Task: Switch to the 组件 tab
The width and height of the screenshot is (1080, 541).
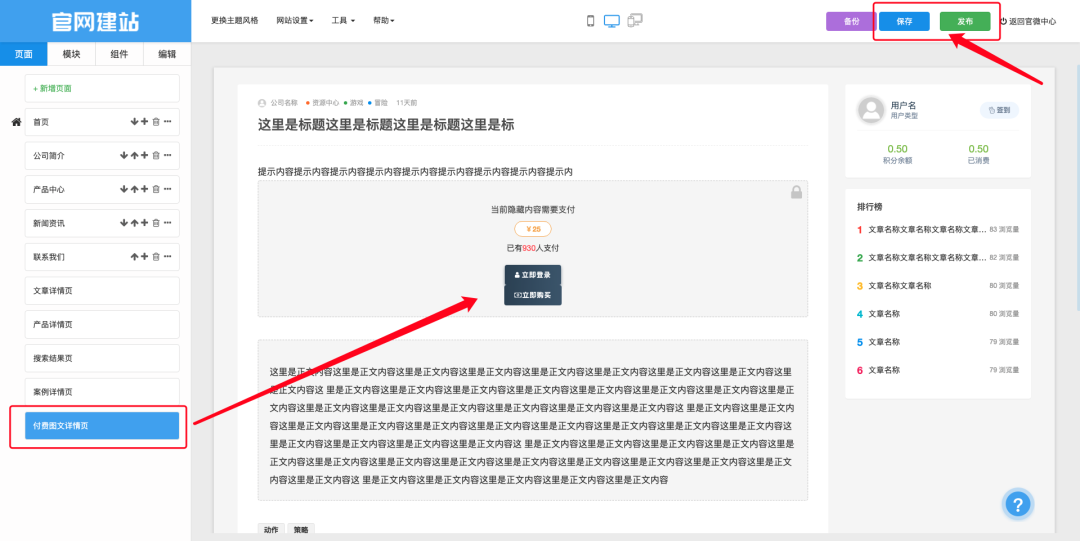Action: coord(119,54)
